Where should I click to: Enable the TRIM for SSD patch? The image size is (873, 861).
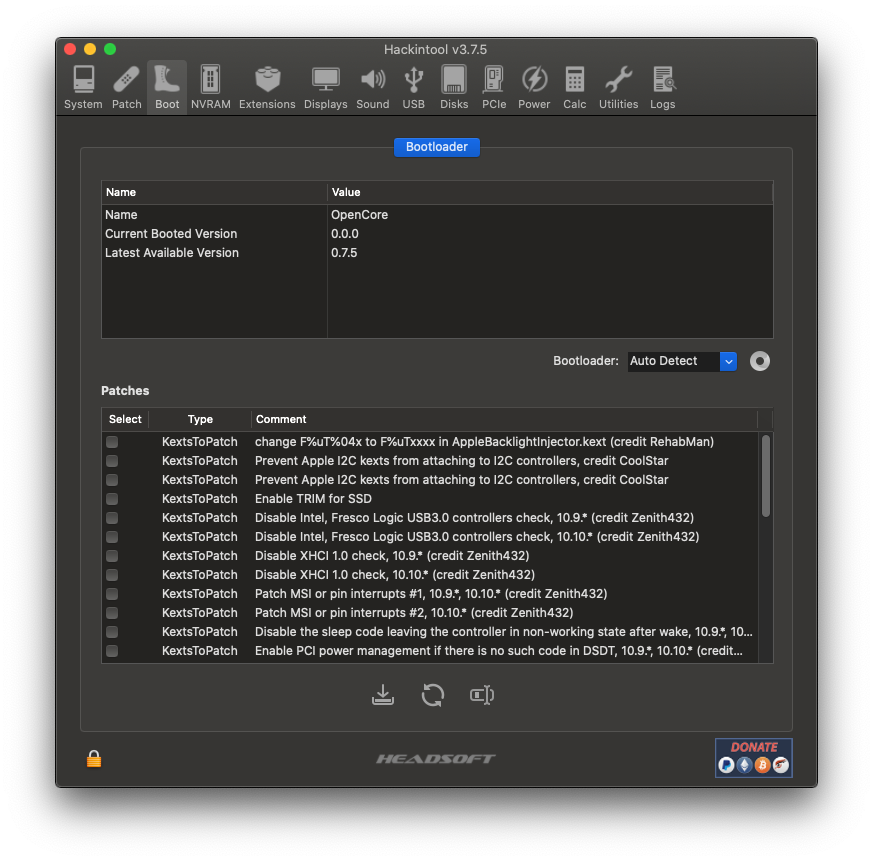coord(111,498)
